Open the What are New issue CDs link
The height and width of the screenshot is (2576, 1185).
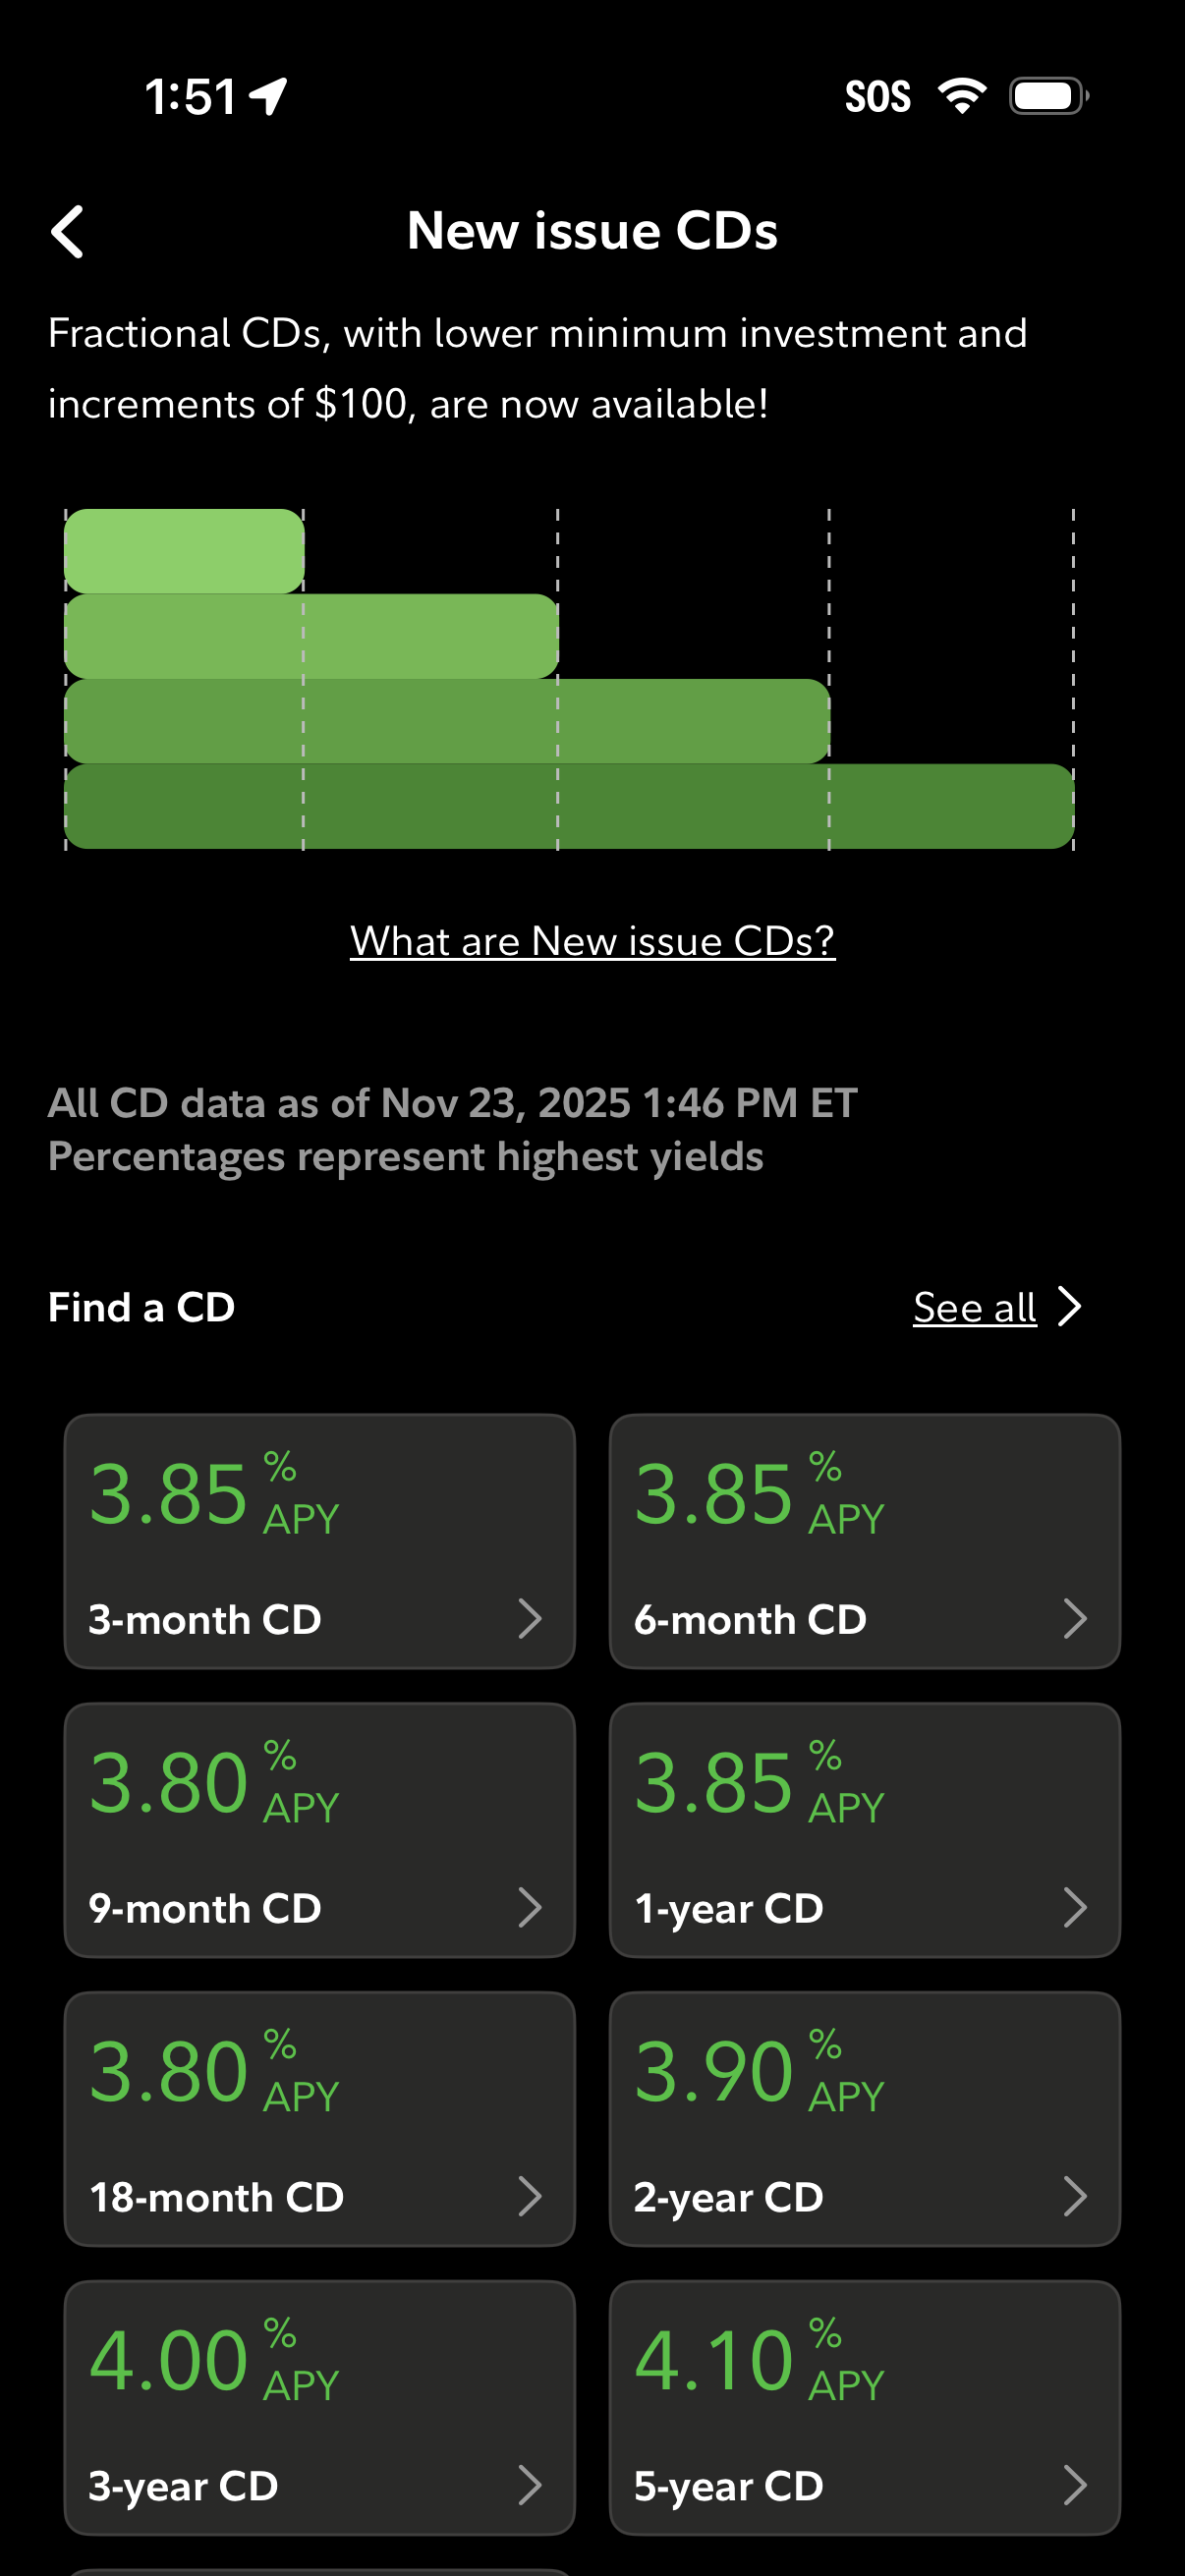[x=592, y=941]
